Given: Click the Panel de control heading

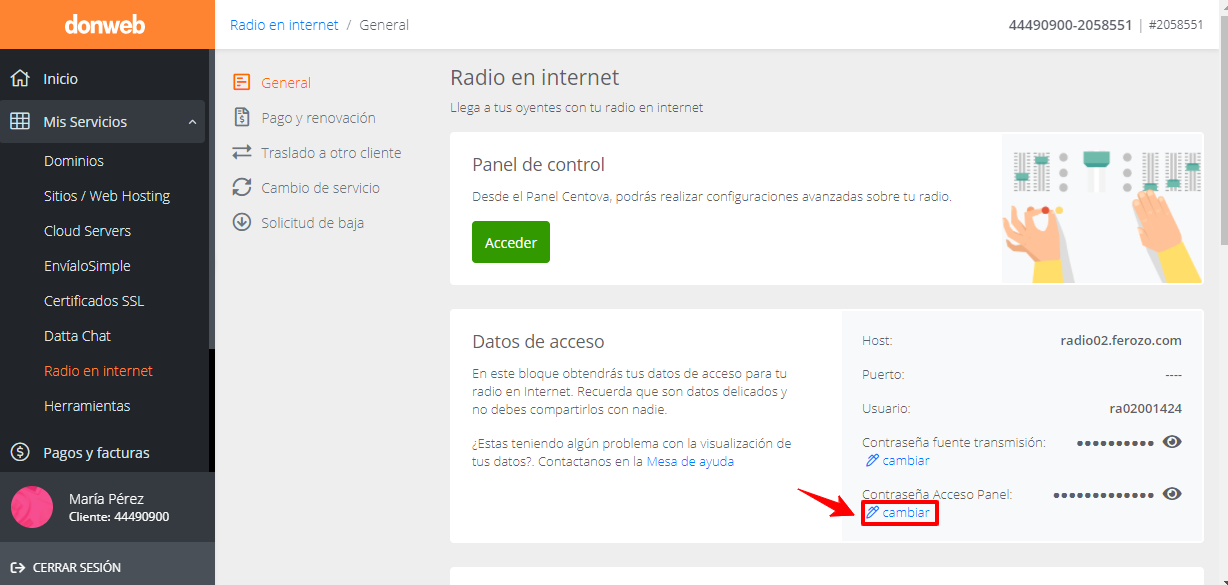Looking at the screenshot, I should [x=538, y=165].
